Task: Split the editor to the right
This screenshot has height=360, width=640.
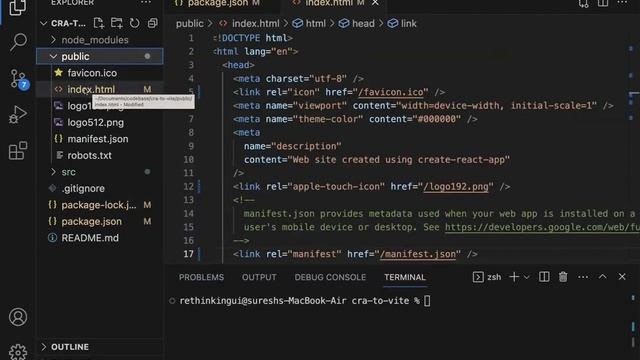Action: coord(603,3)
